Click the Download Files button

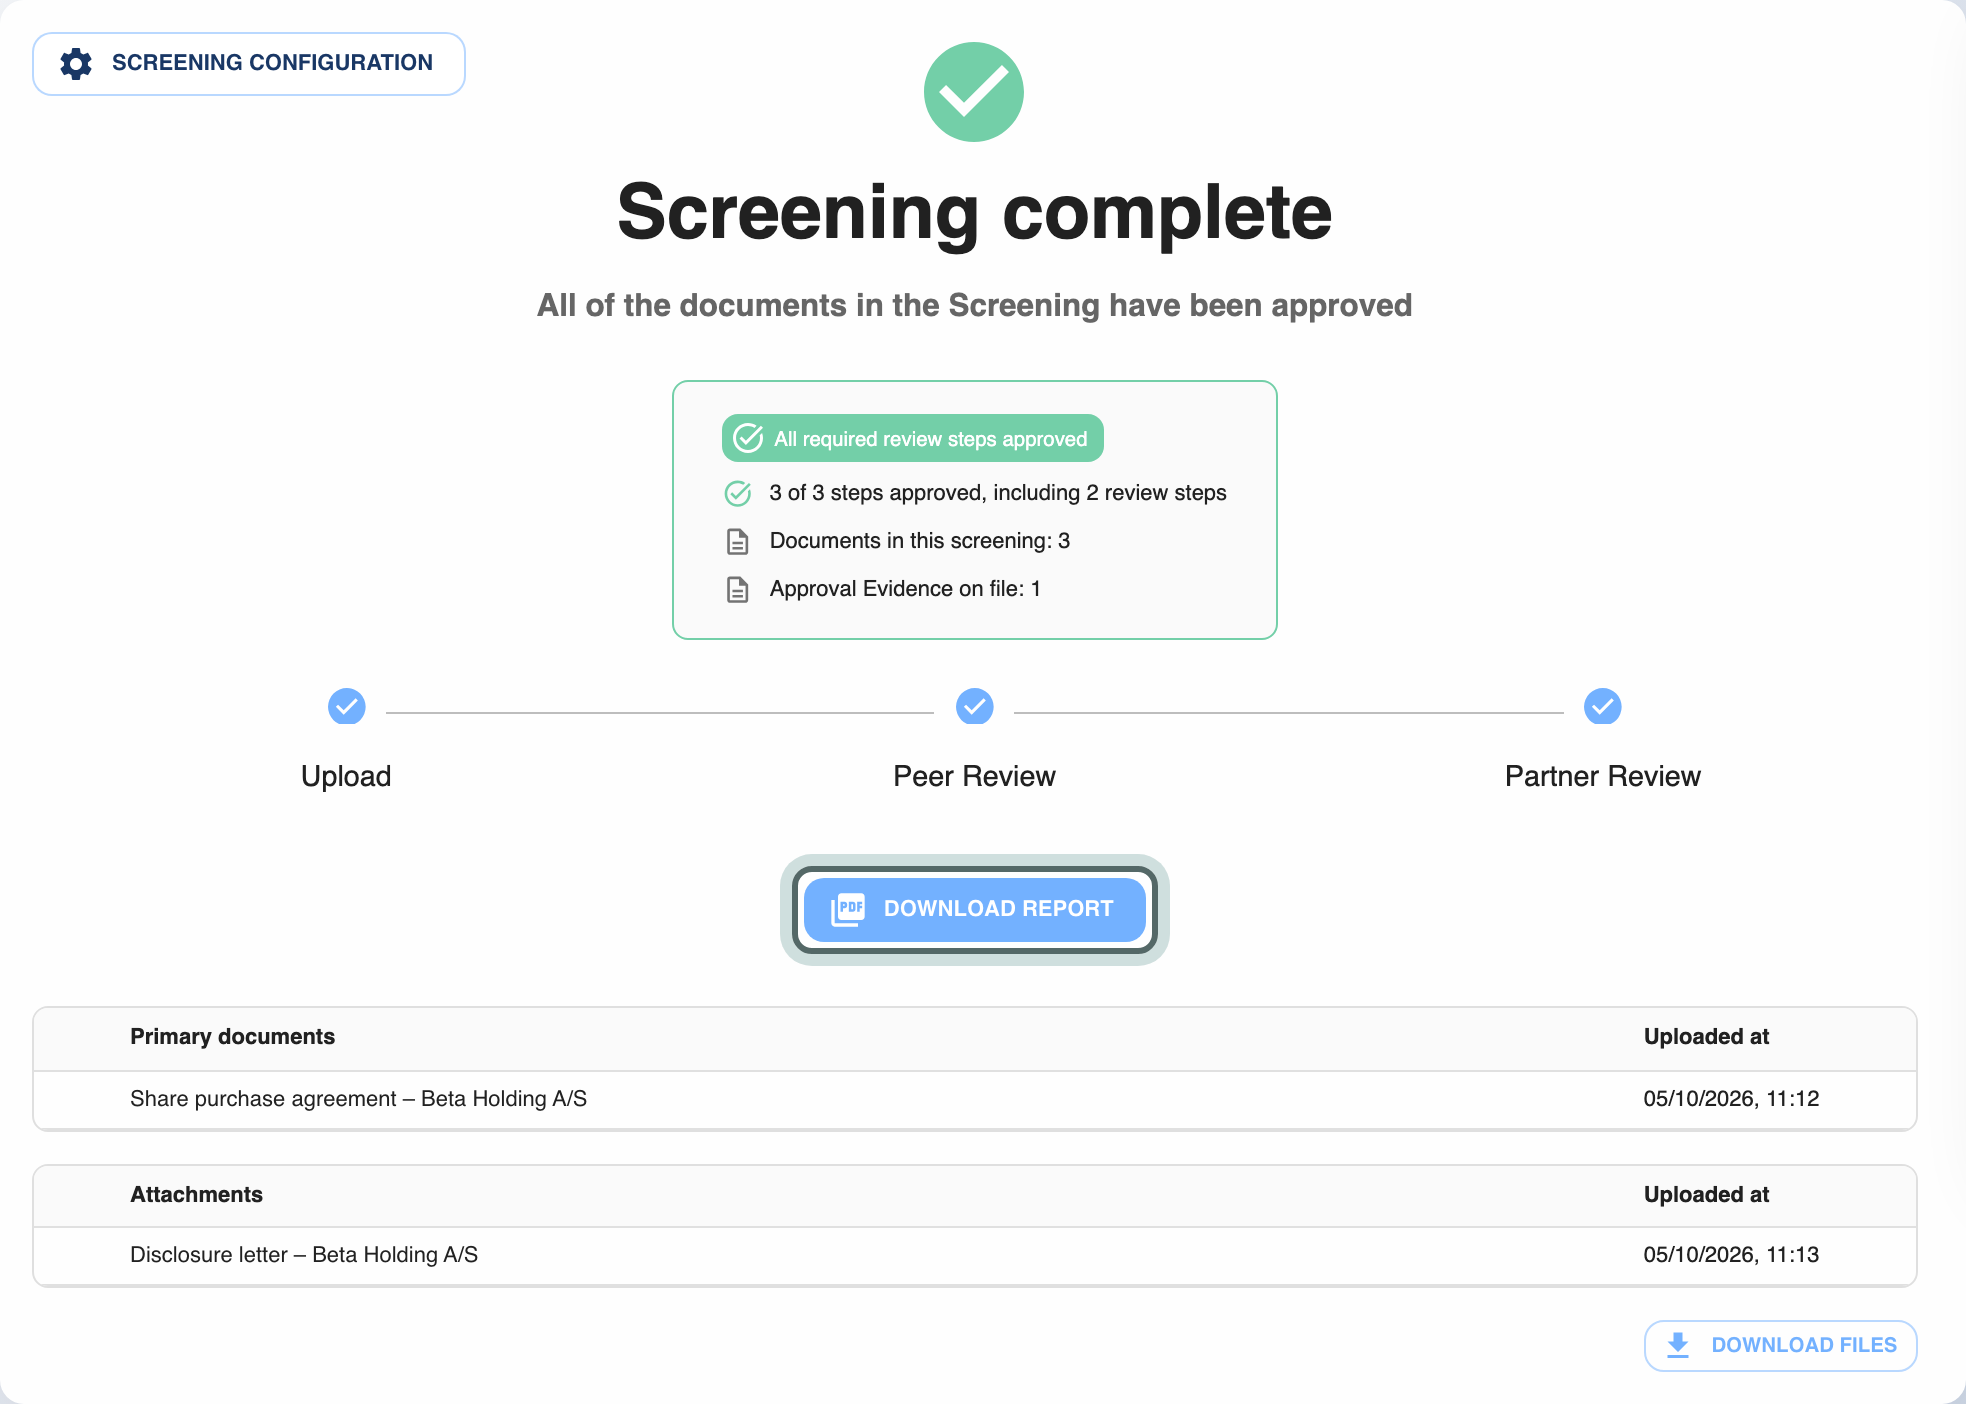[x=1781, y=1345]
